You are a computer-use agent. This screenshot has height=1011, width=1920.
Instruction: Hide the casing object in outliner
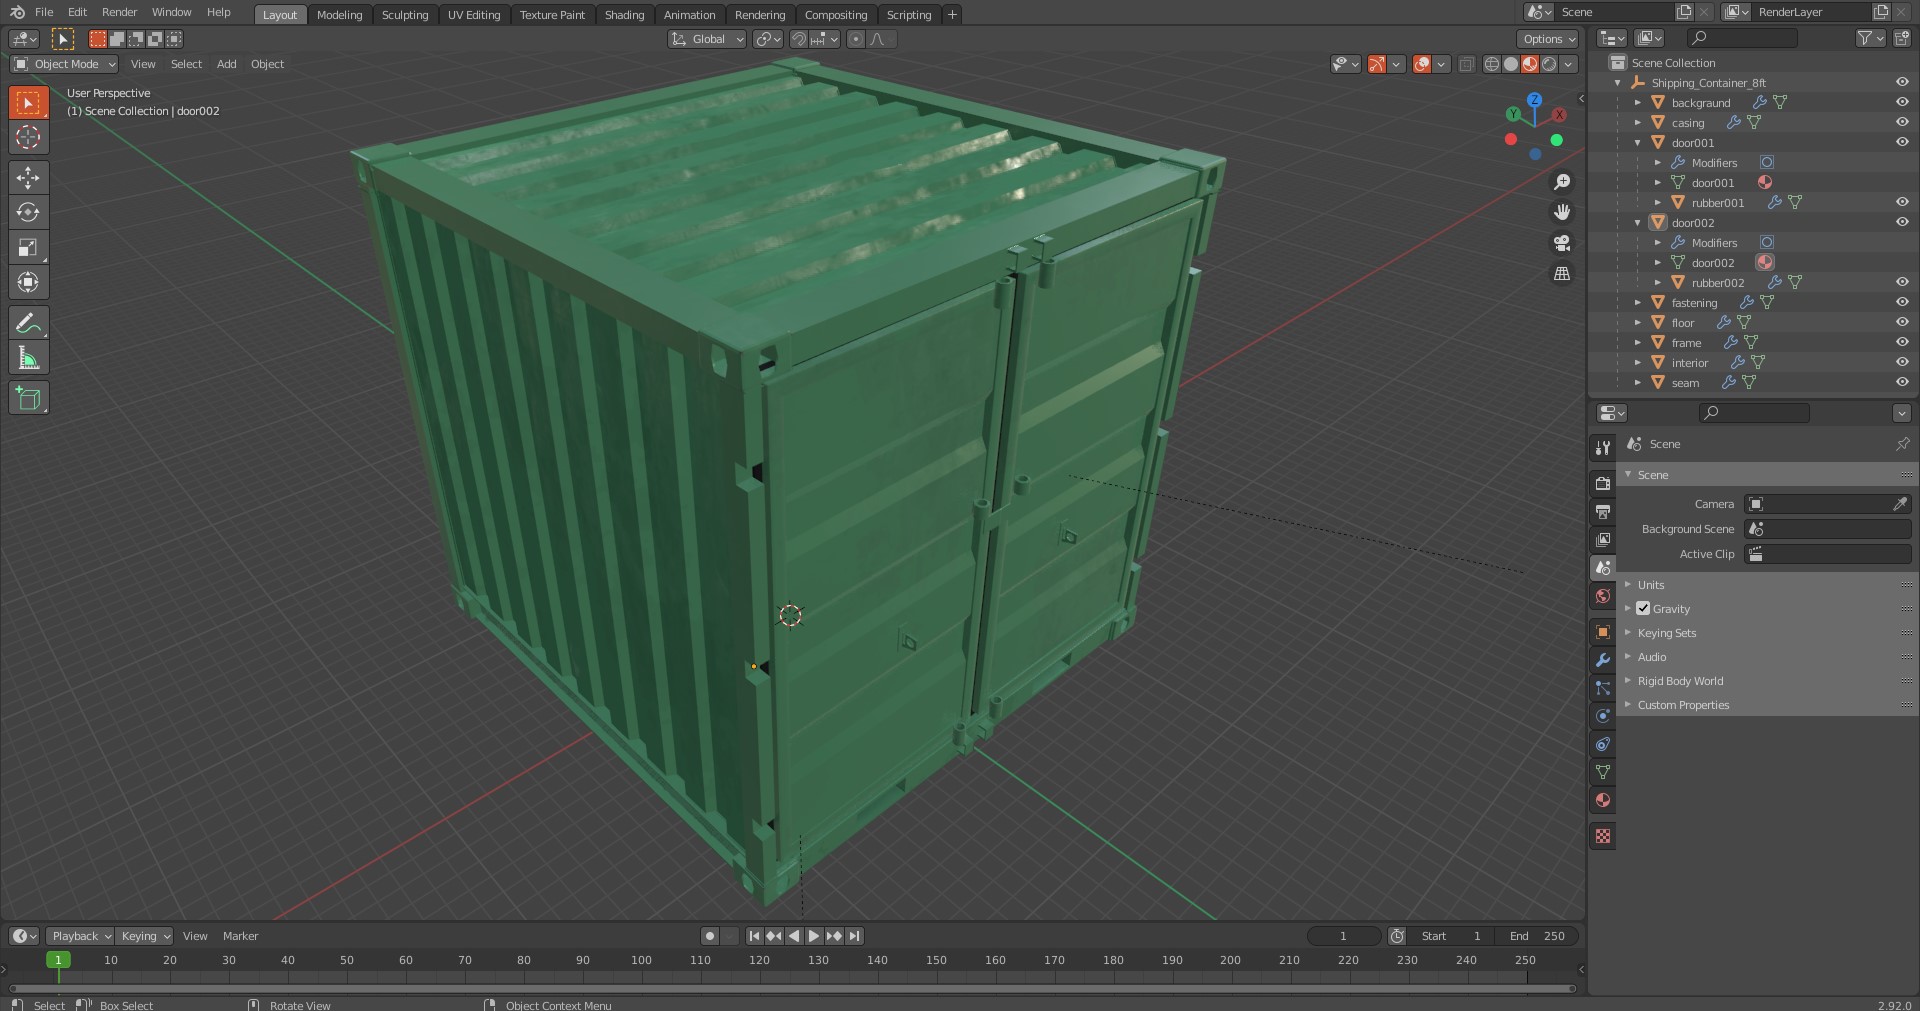(1902, 122)
